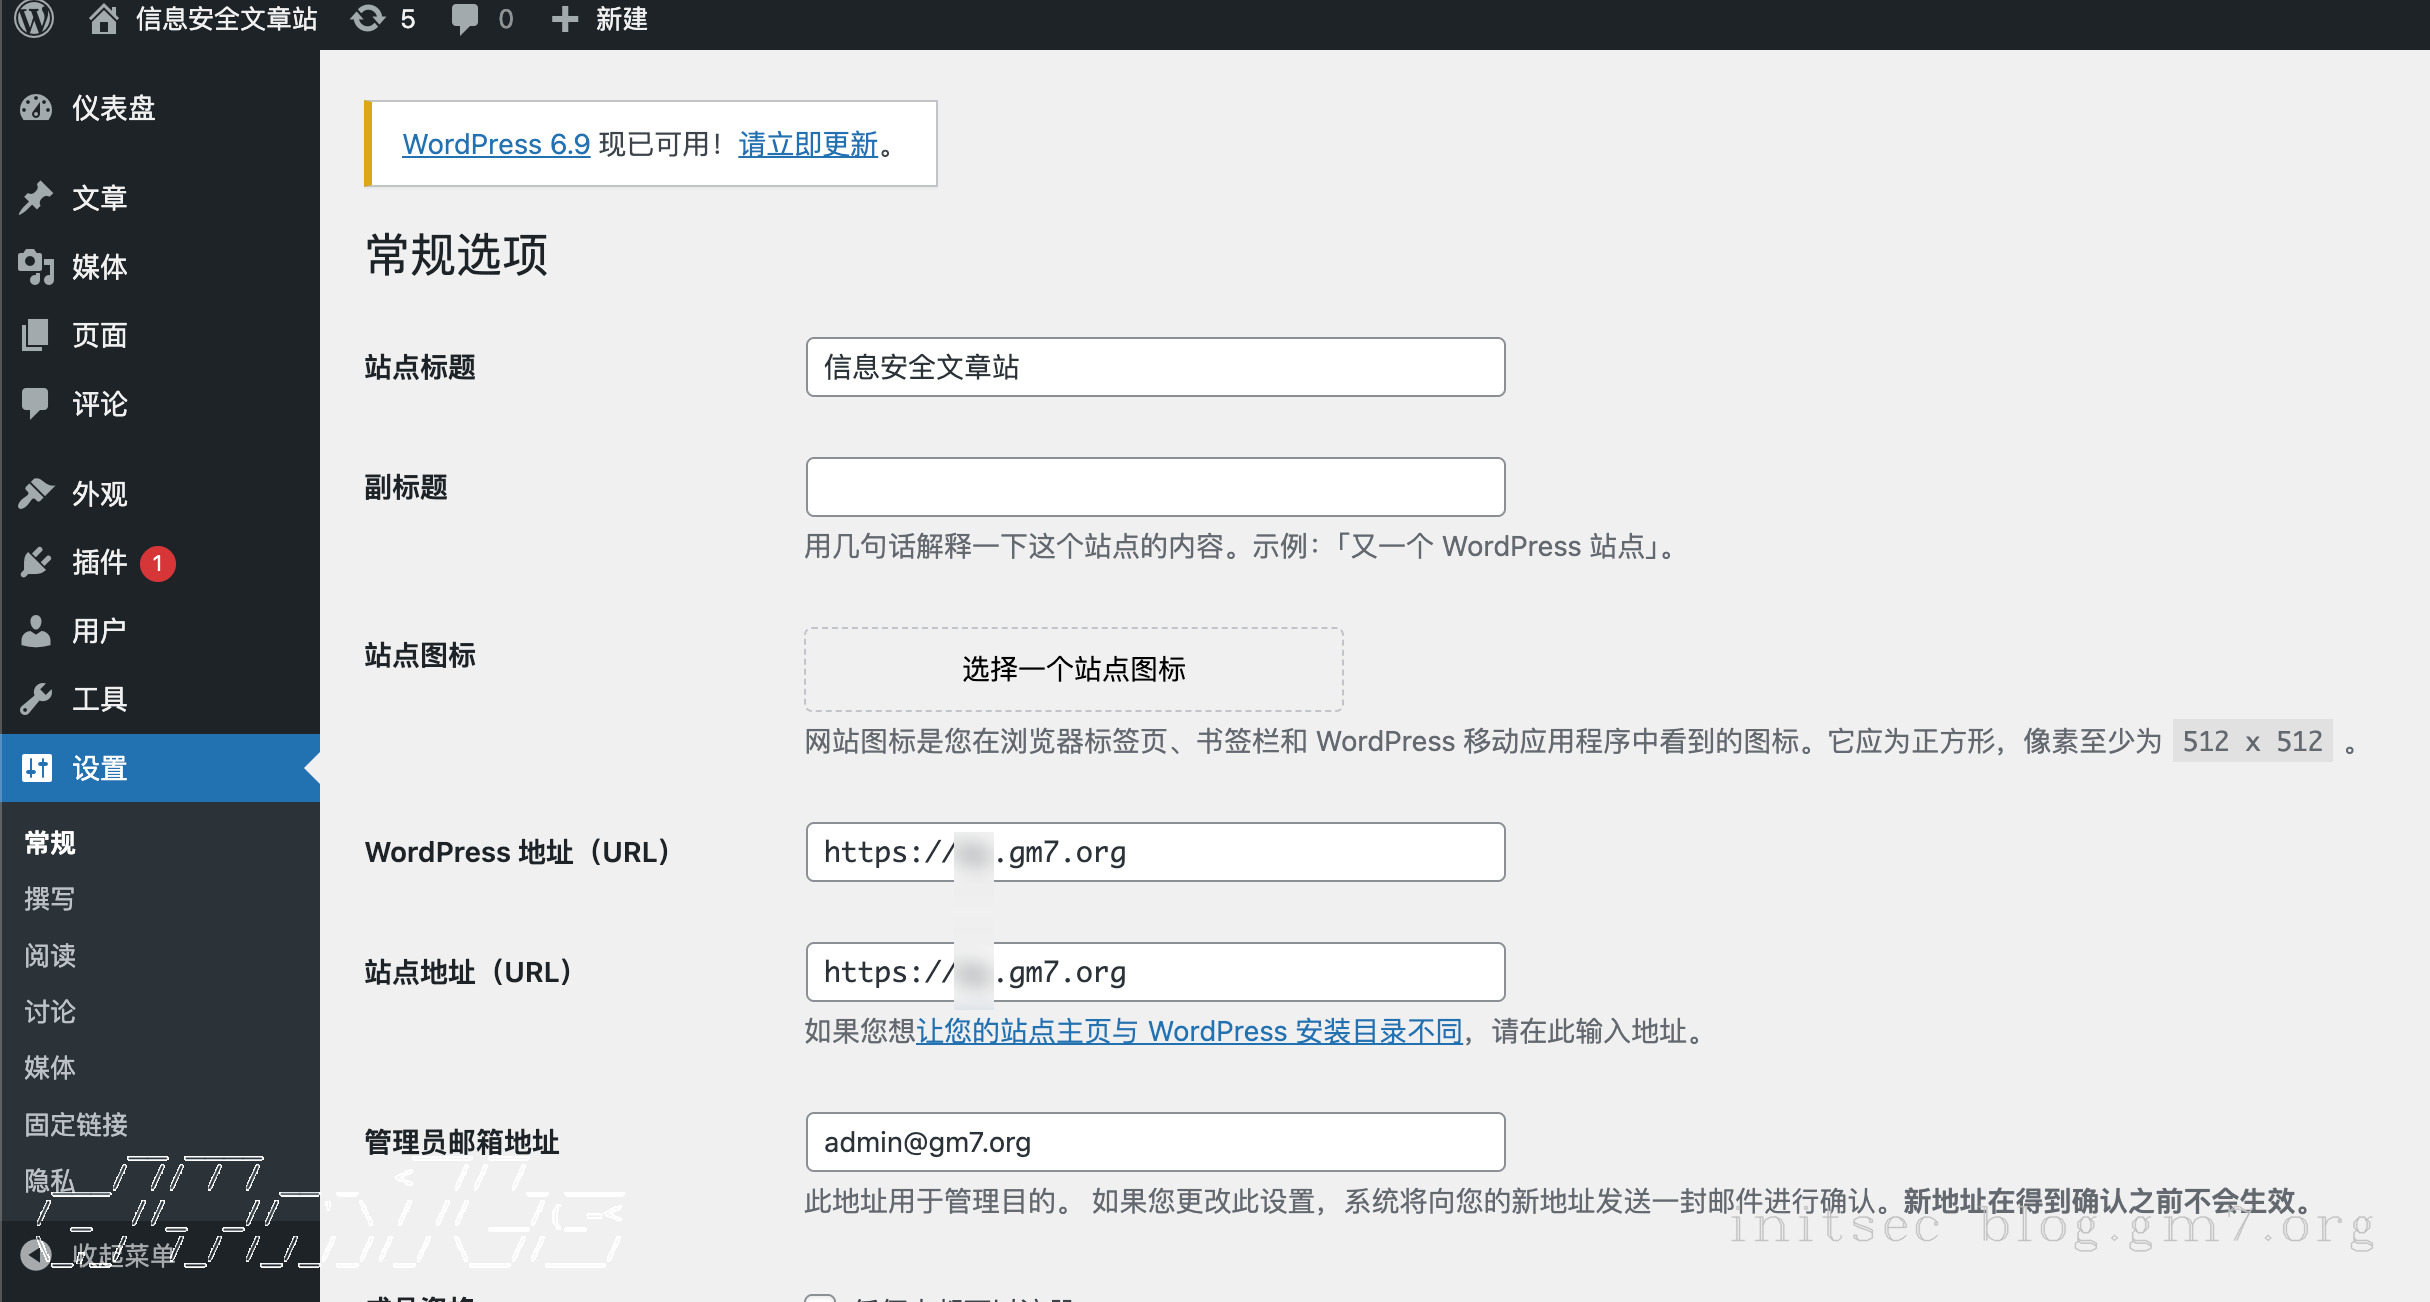Screen dimensions: 2430x1302
Task: Enable the registration checkbox at the bottom
Action: [x=820, y=1296]
